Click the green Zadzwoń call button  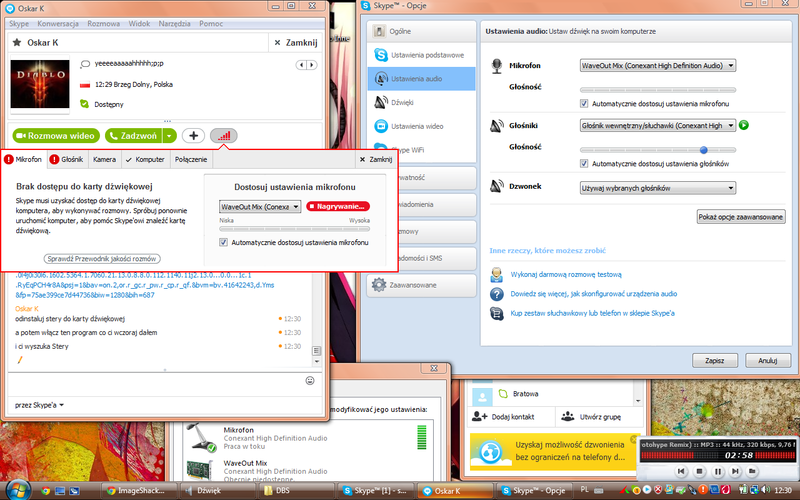click(x=134, y=136)
